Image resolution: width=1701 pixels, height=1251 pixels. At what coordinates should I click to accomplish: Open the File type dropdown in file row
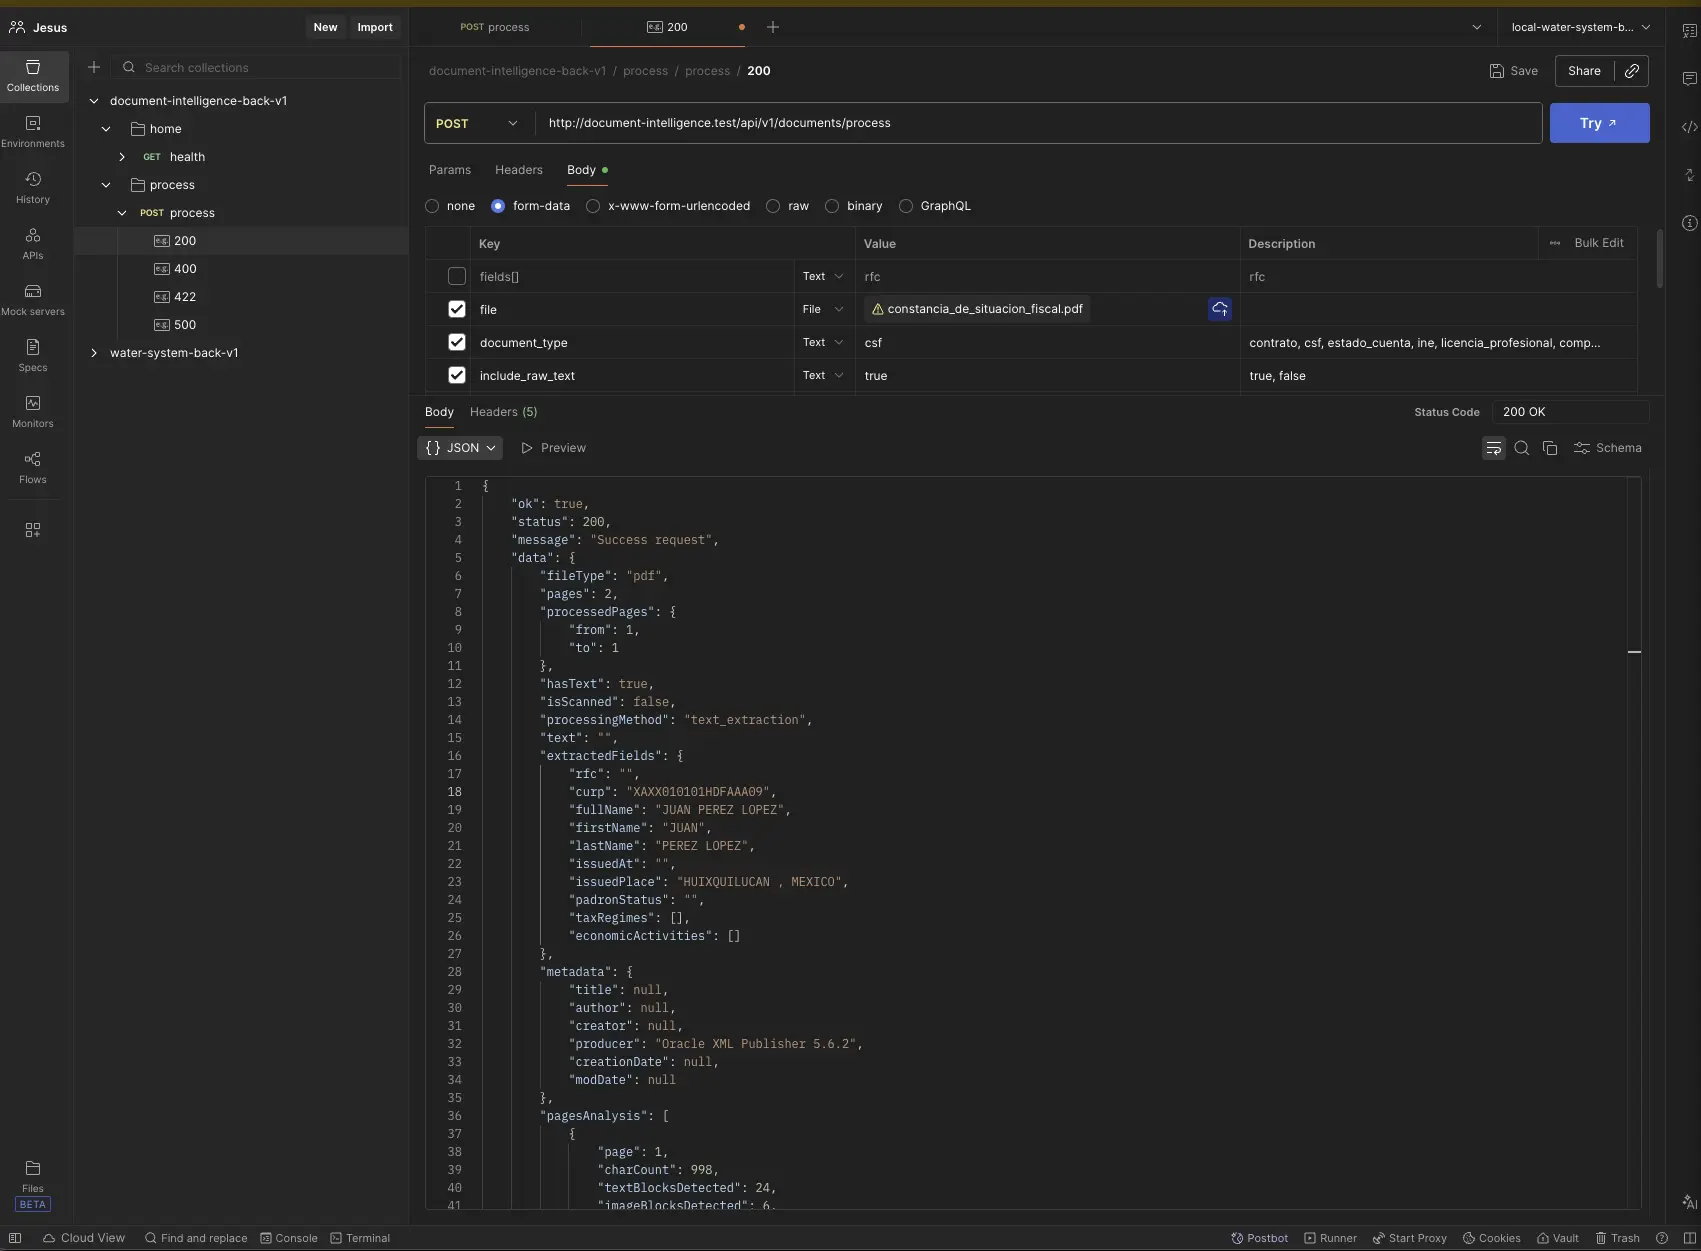(823, 309)
